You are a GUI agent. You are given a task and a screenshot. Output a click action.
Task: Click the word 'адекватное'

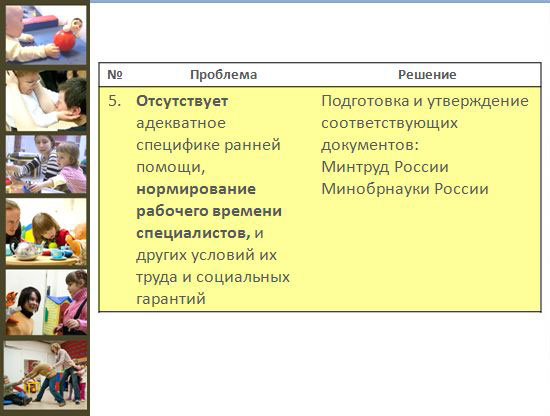[181, 123]
